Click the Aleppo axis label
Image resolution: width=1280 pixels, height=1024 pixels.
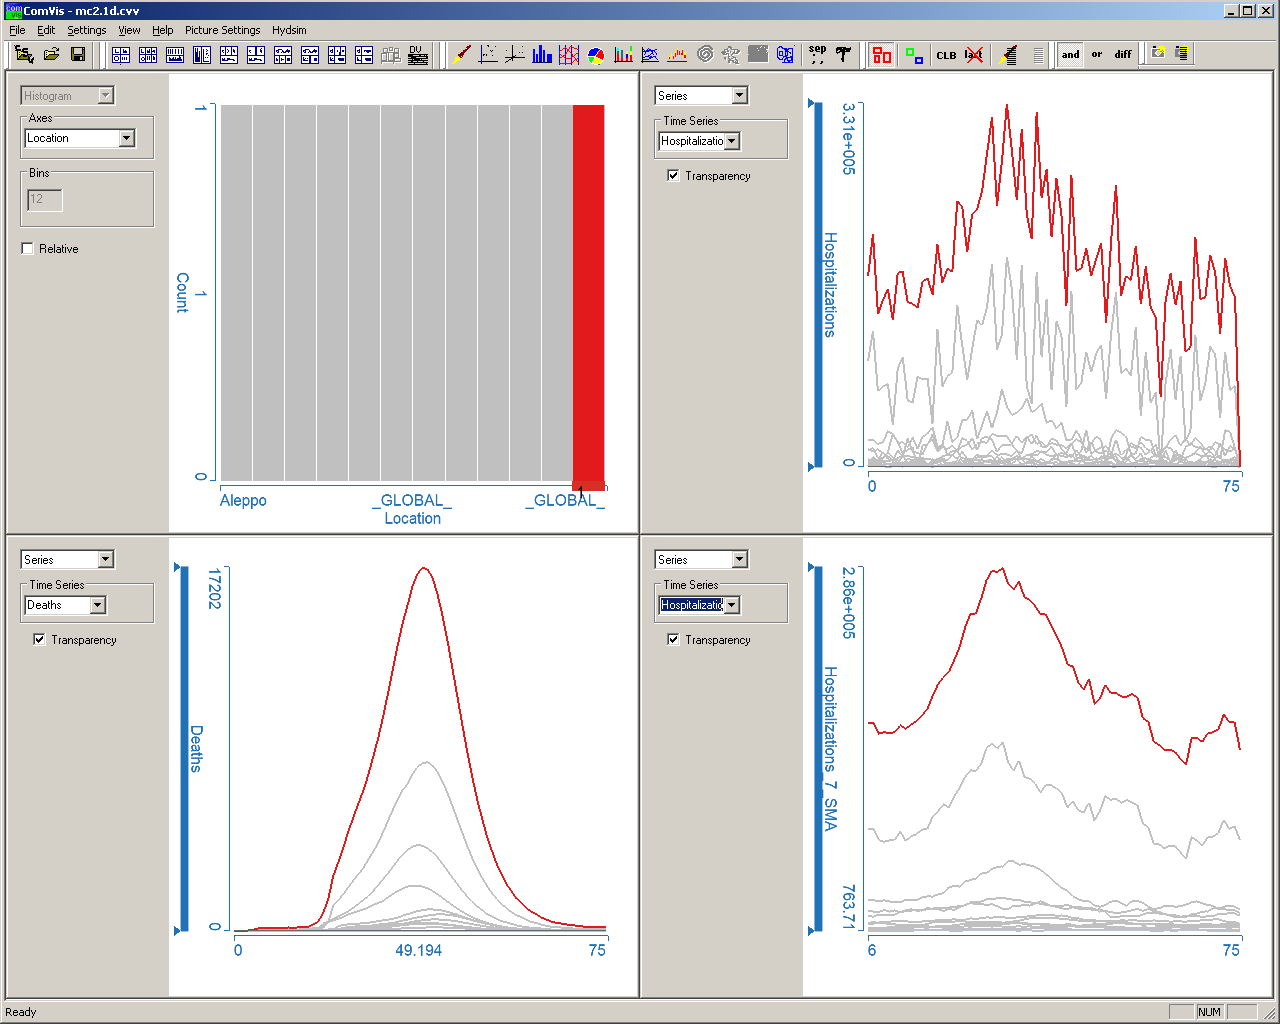(x=243, y=501)
